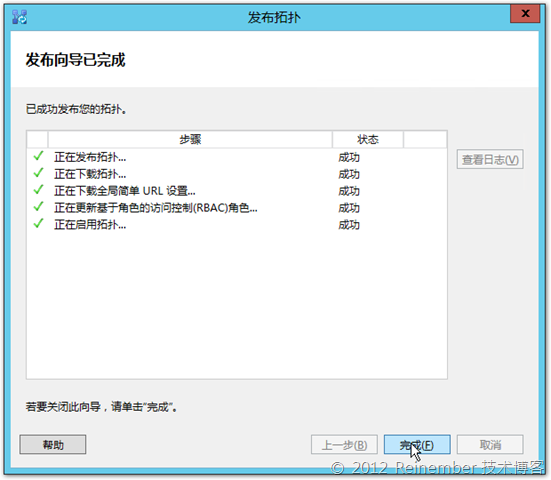Select the 正在下载全局简单 URL 设置... row
Screen dimensions: 551x480
(x=236, y=191)
